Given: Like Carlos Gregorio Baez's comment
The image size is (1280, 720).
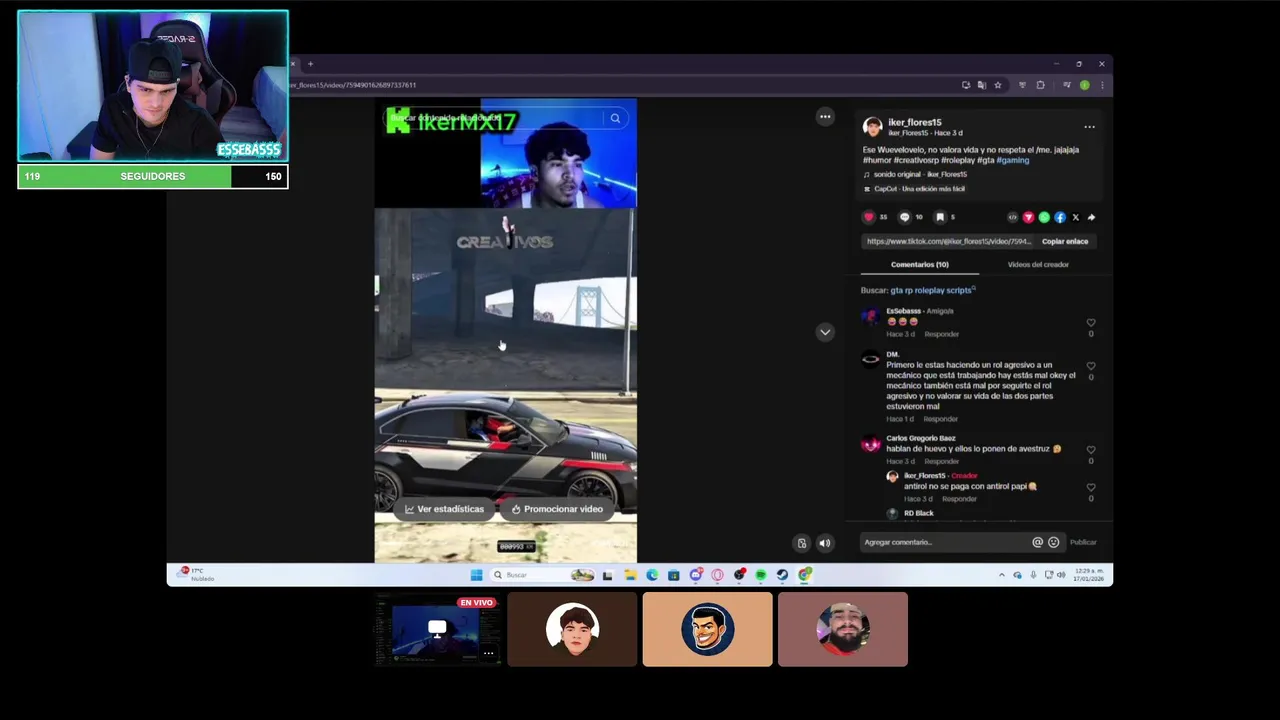Looking at the screenshot, I should pos(1091,450).
